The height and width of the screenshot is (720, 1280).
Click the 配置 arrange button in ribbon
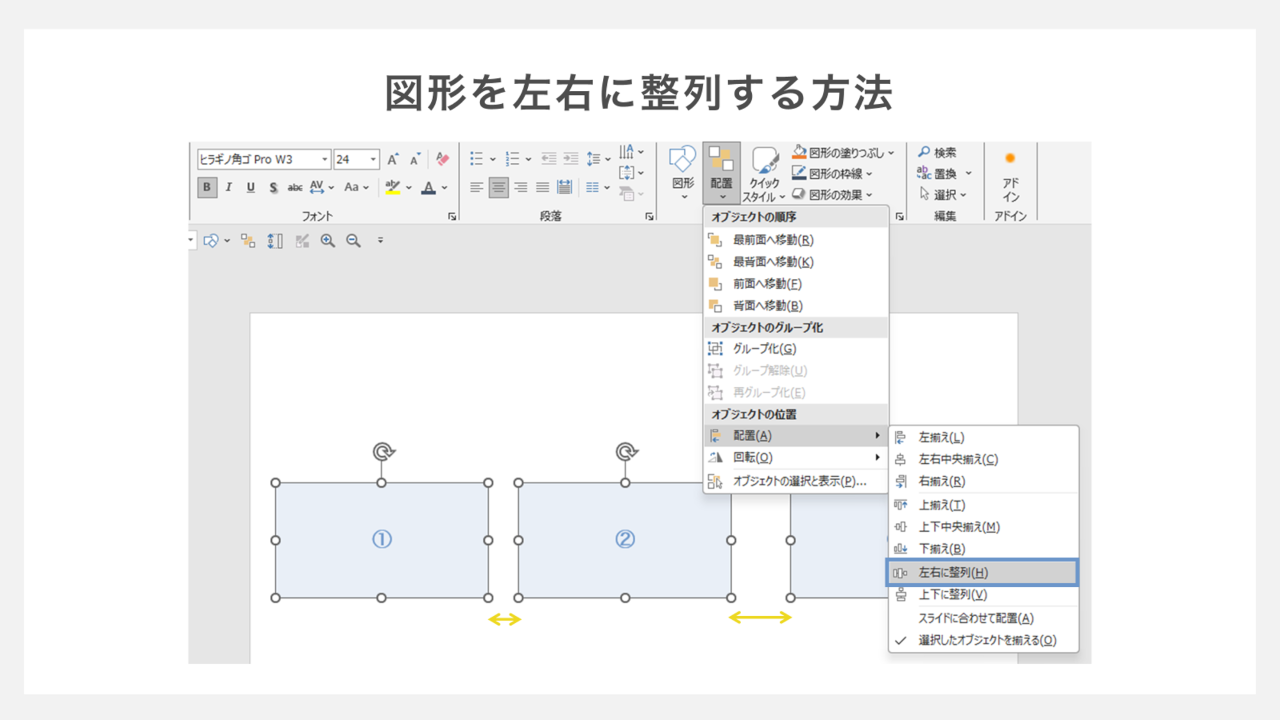point(721,173)
